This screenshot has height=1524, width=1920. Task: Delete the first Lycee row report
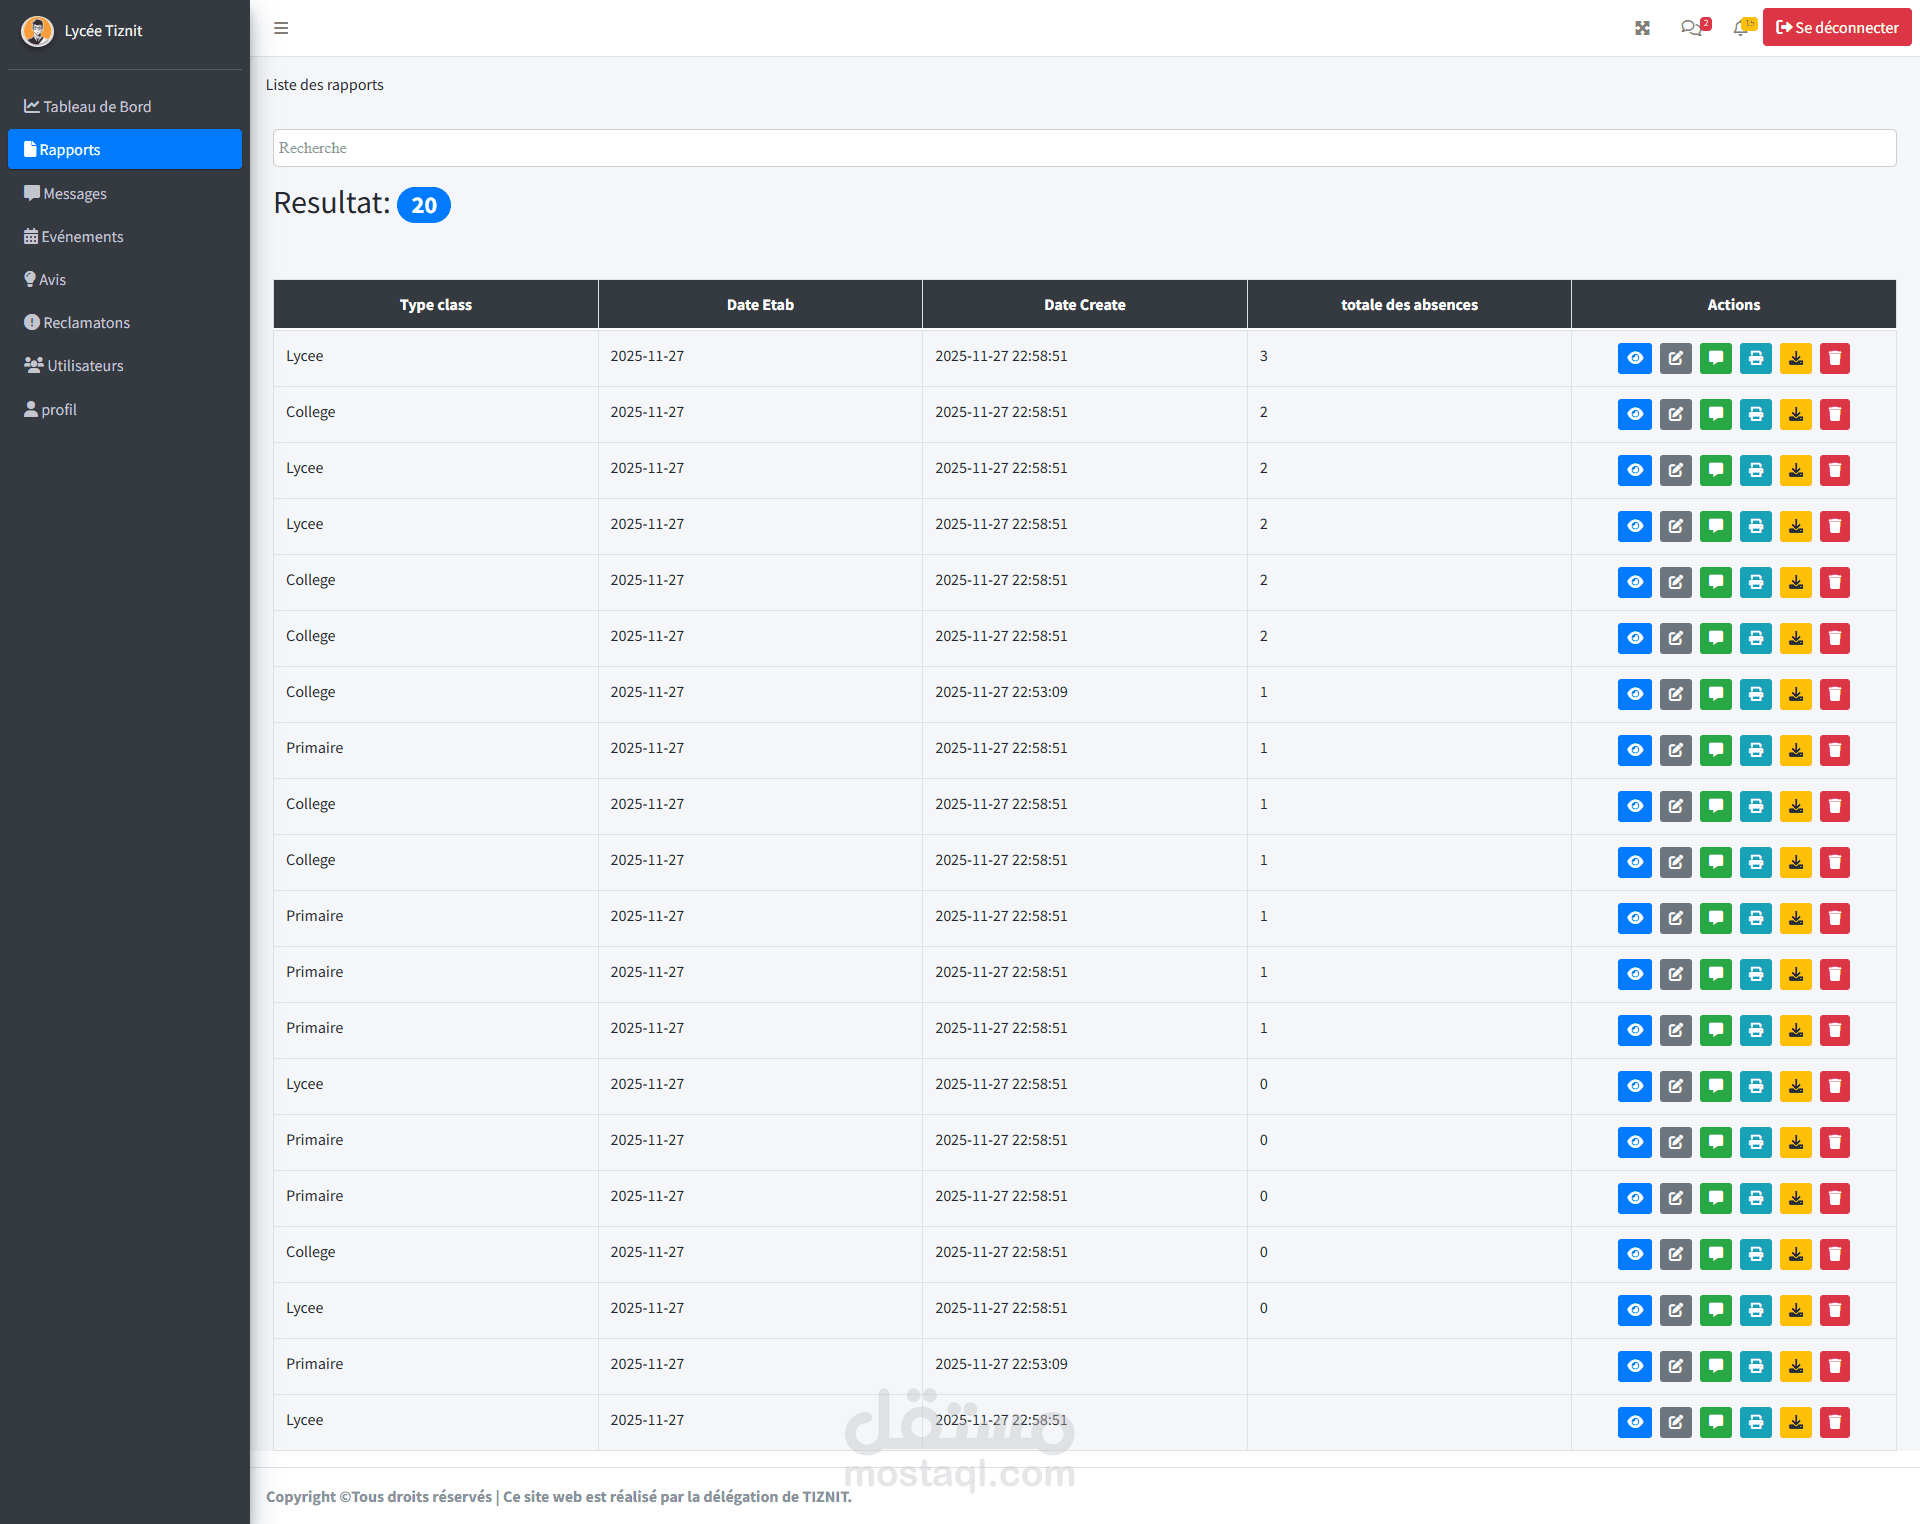click(1835, 358)
